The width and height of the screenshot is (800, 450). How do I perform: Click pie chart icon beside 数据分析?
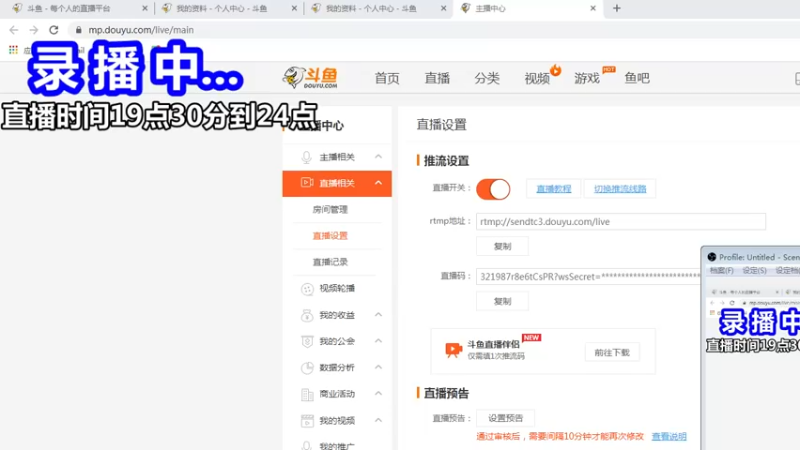(307, 367)
